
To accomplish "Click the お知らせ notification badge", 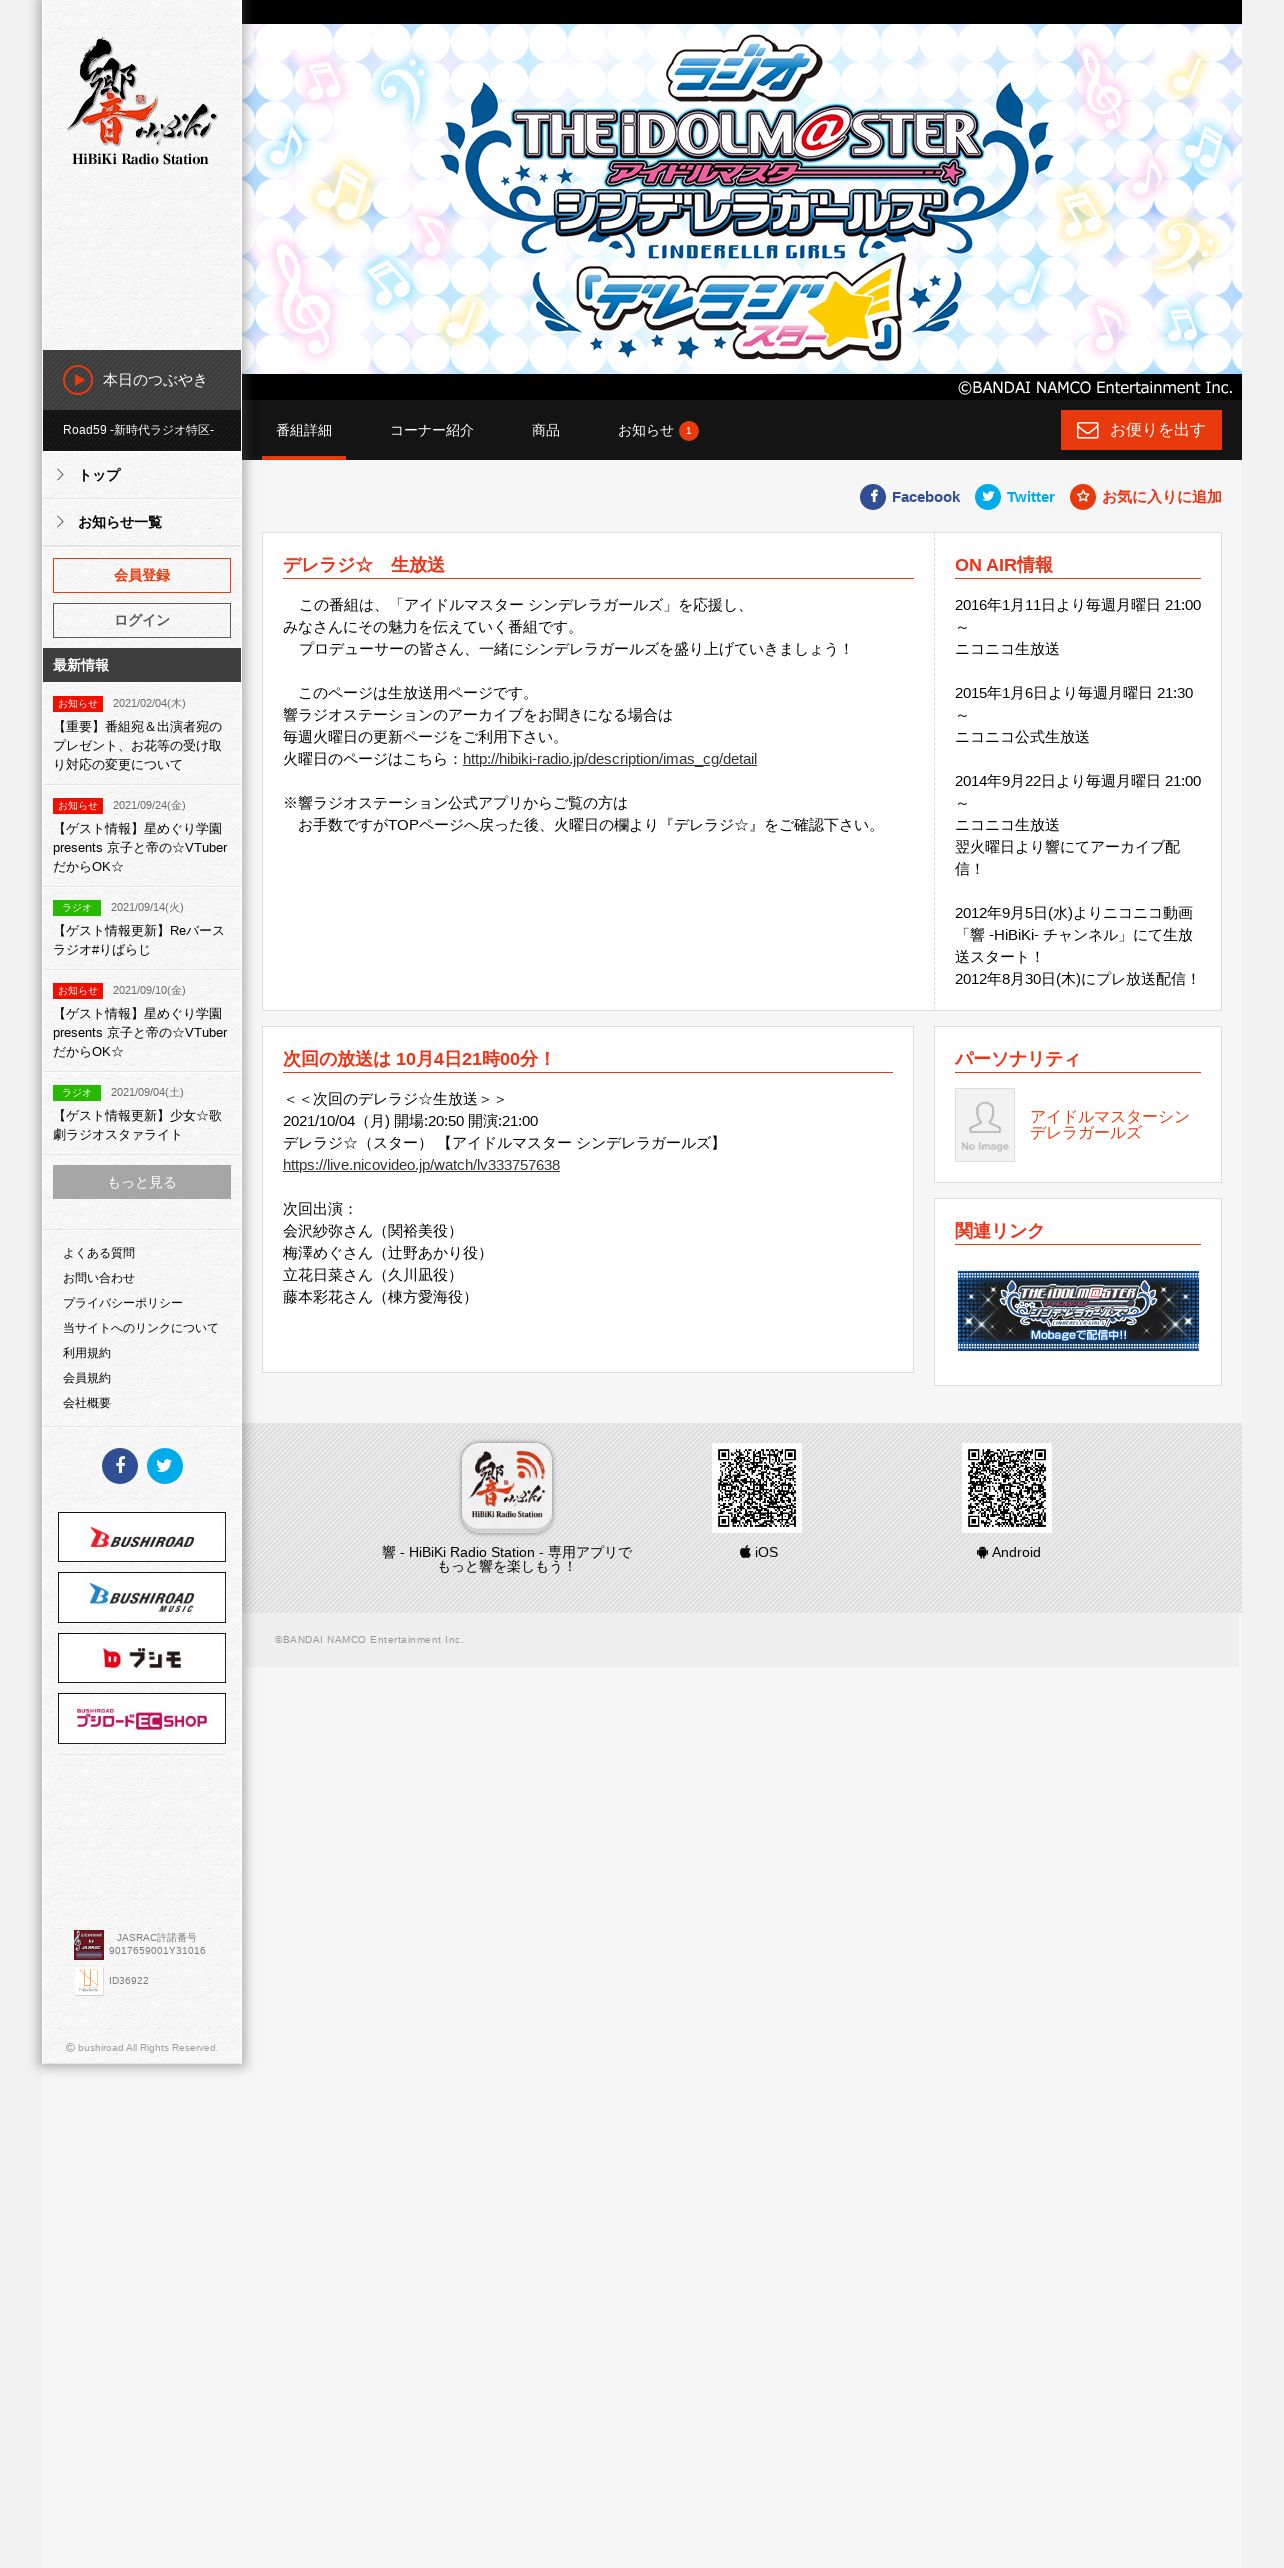I will pyautogui.click(x=689, y=431).
